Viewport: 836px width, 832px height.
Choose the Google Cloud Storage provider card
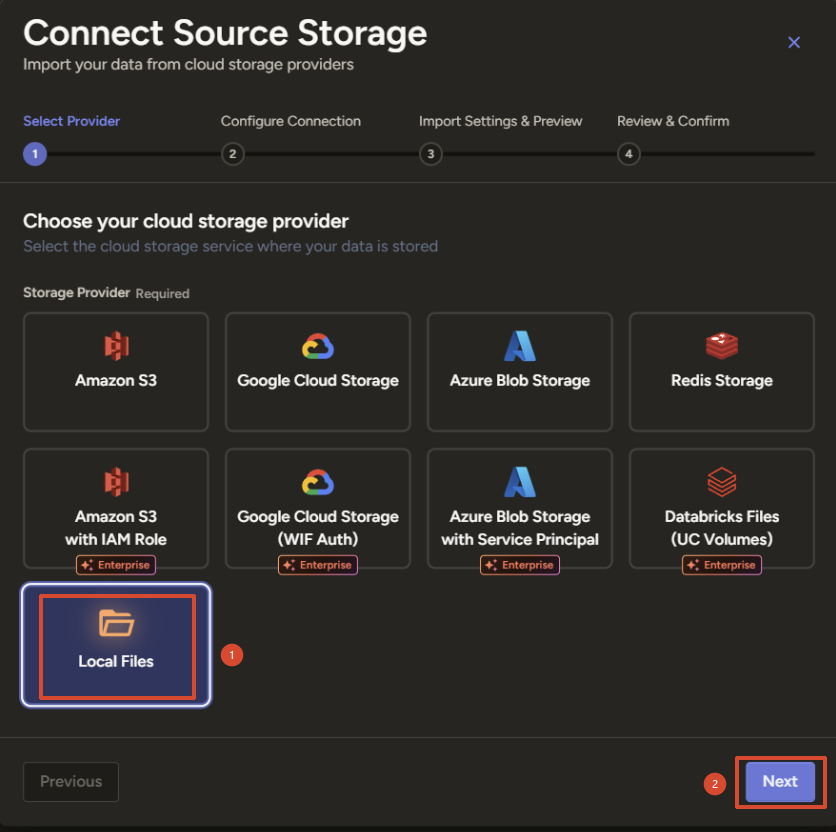[318, 372]
